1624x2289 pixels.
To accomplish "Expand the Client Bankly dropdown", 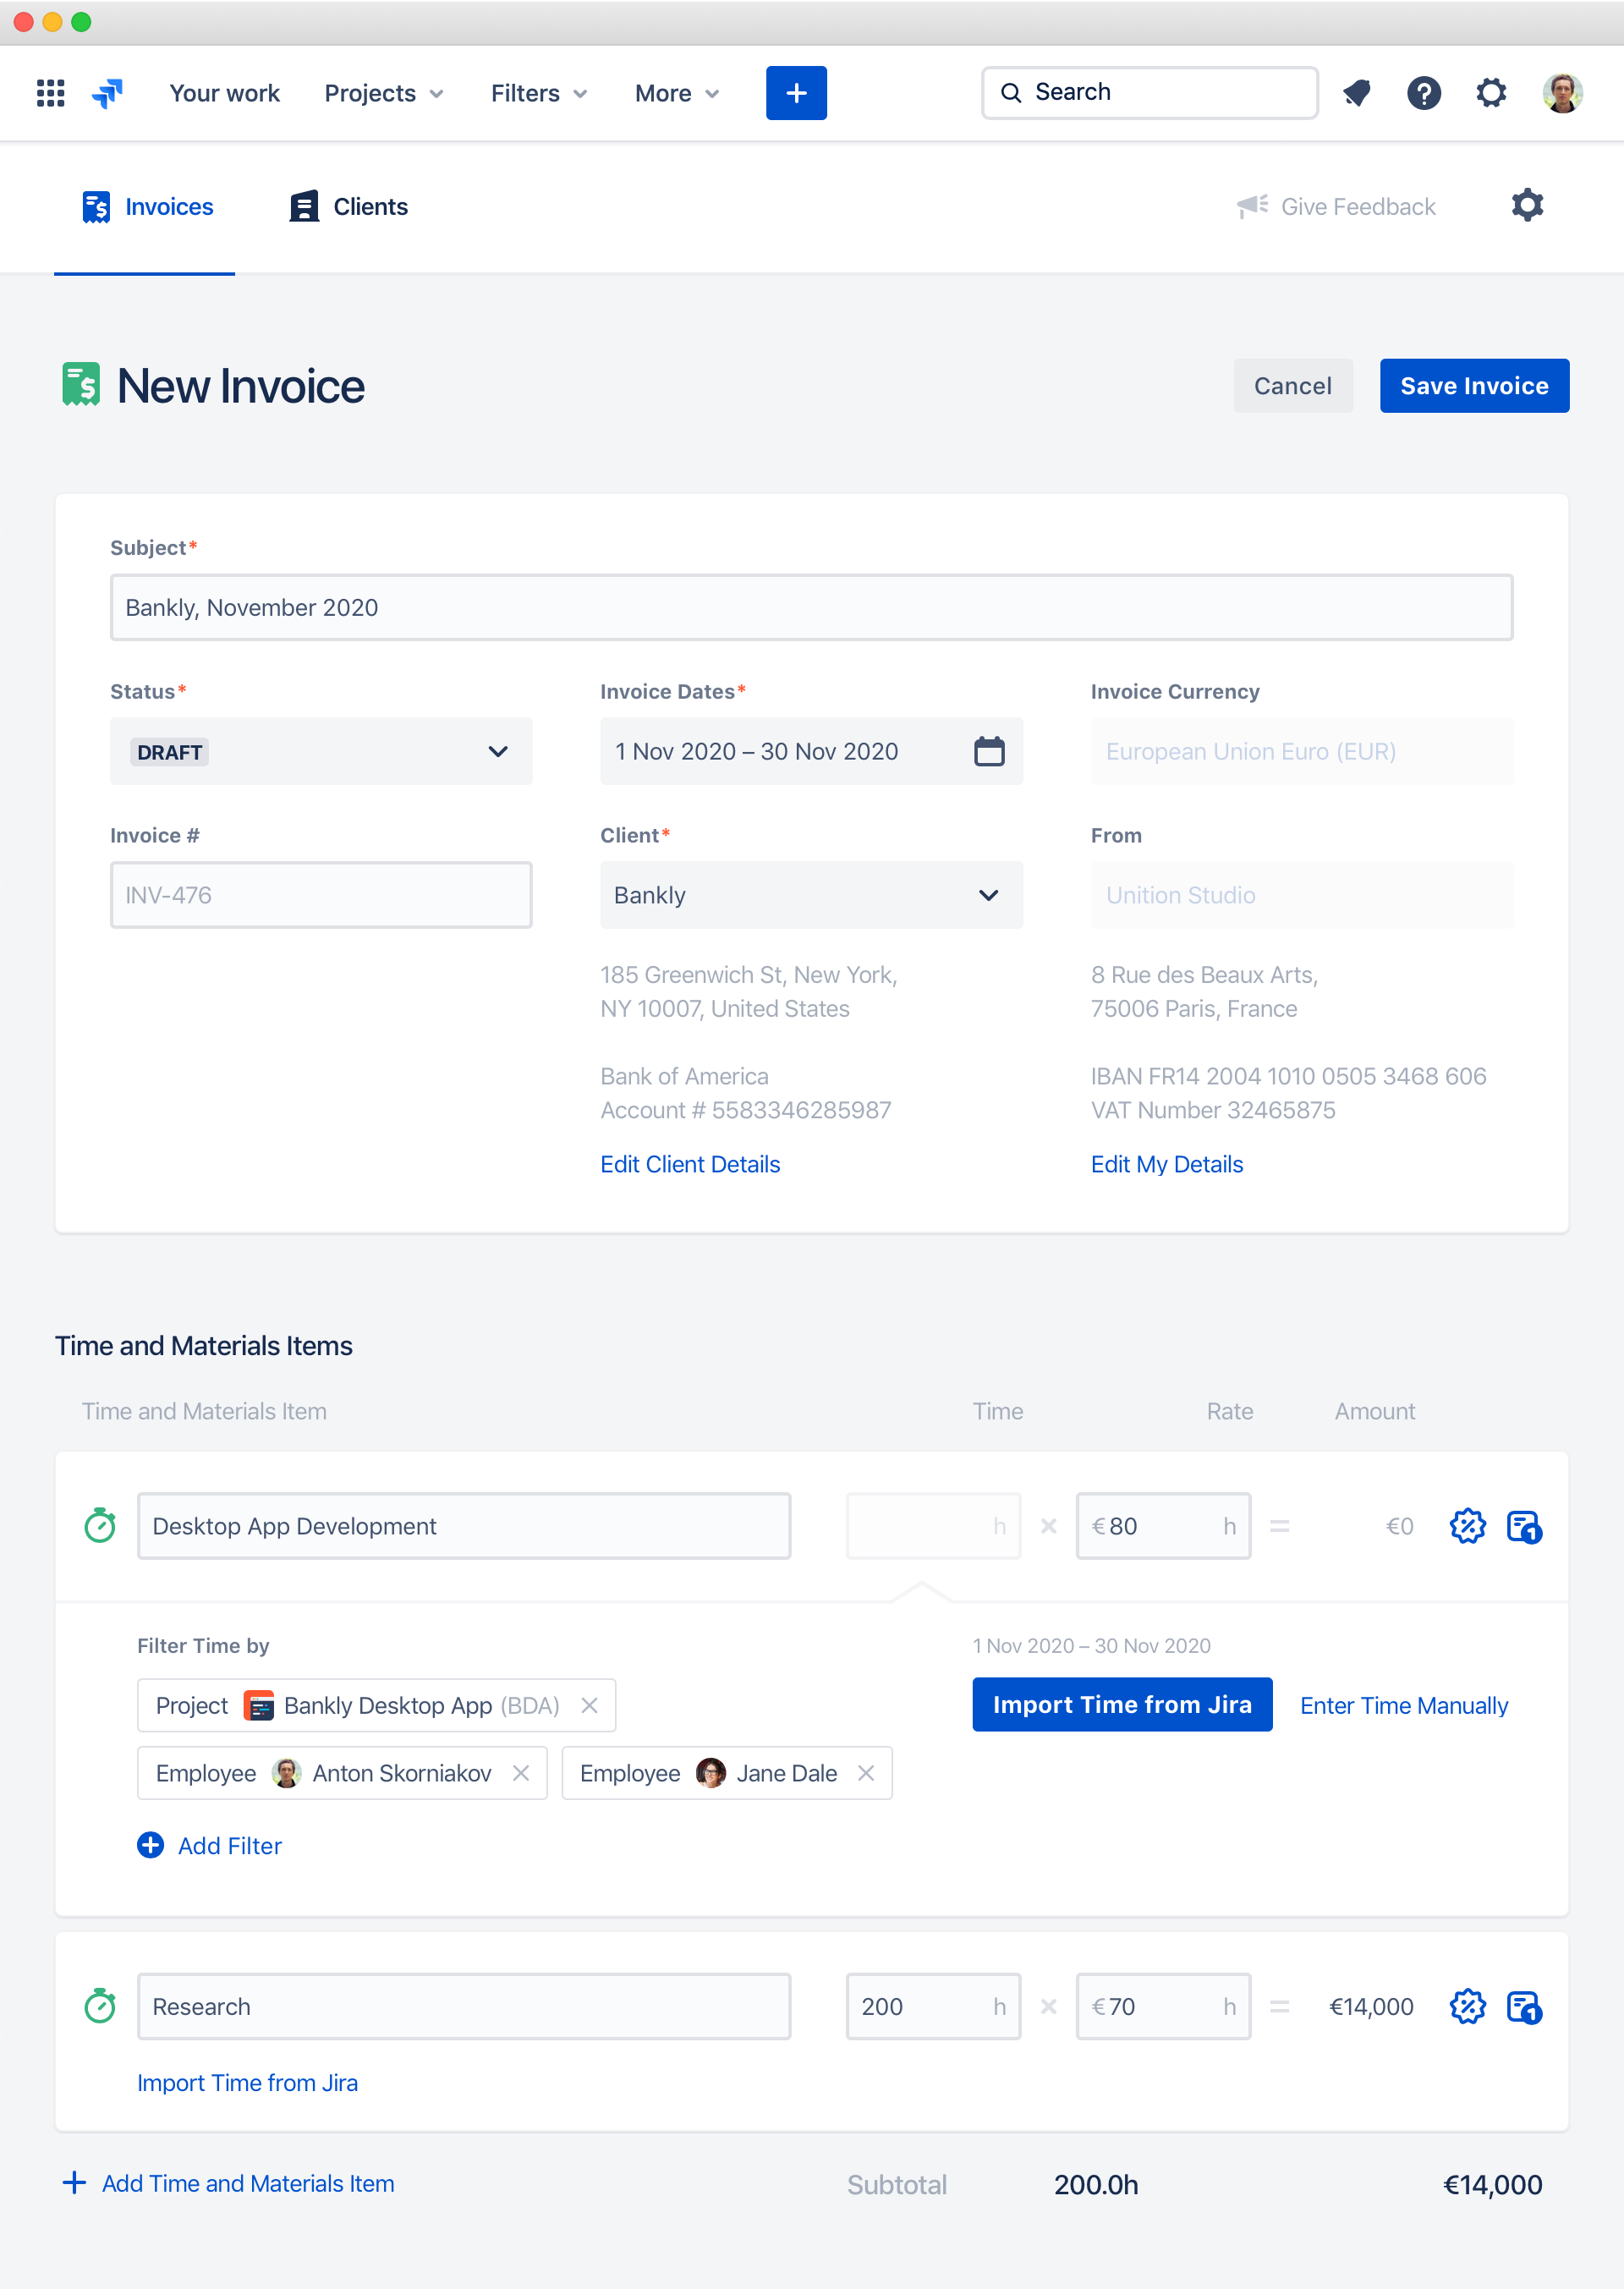I will click(x=811, y=895).
